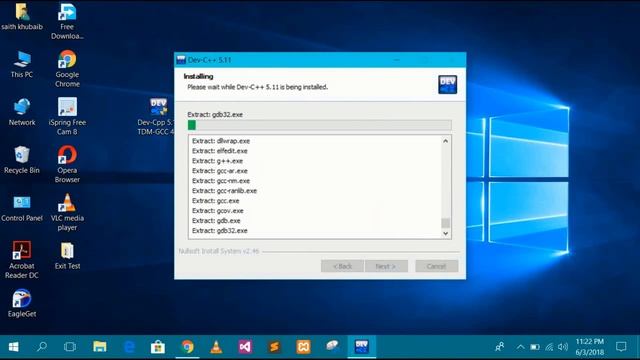Switch to Chrome in the taskbar
The height and width of the screenshot is (360, 640).
(187, 347)
